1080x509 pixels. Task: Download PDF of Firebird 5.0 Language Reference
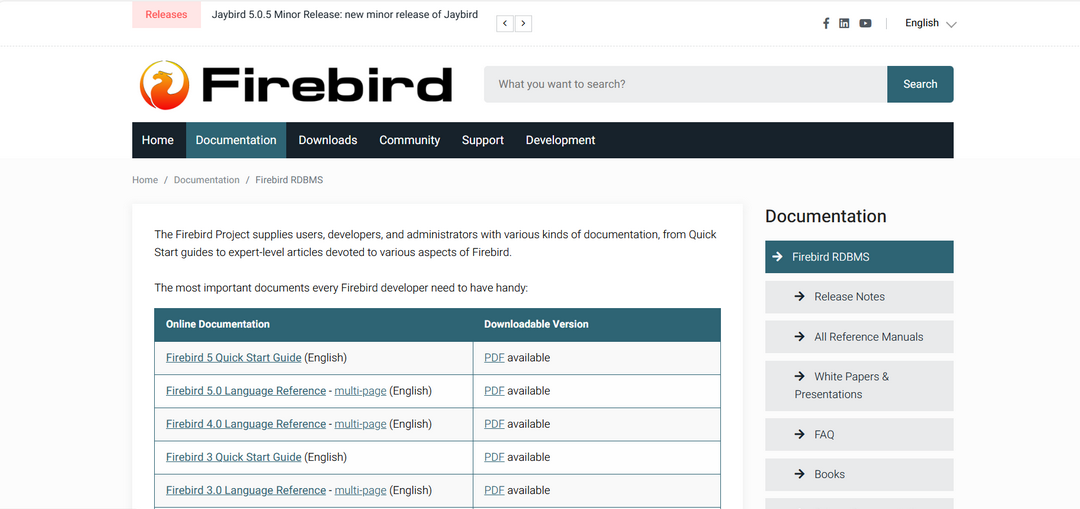click(495, 391)
